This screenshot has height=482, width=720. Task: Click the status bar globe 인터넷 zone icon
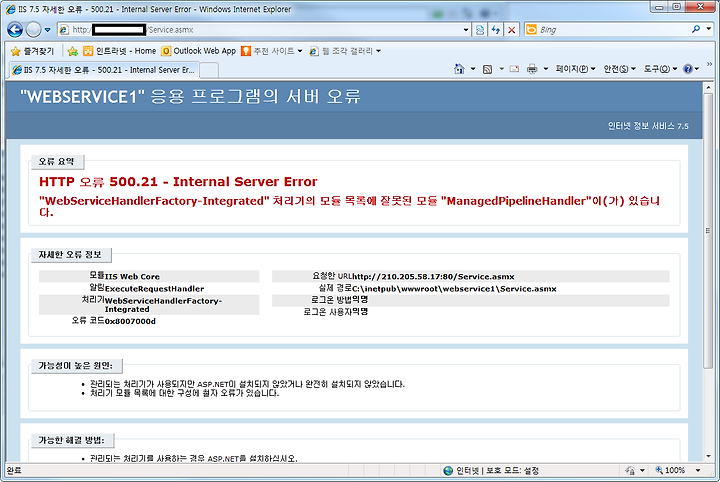[448, 471]
